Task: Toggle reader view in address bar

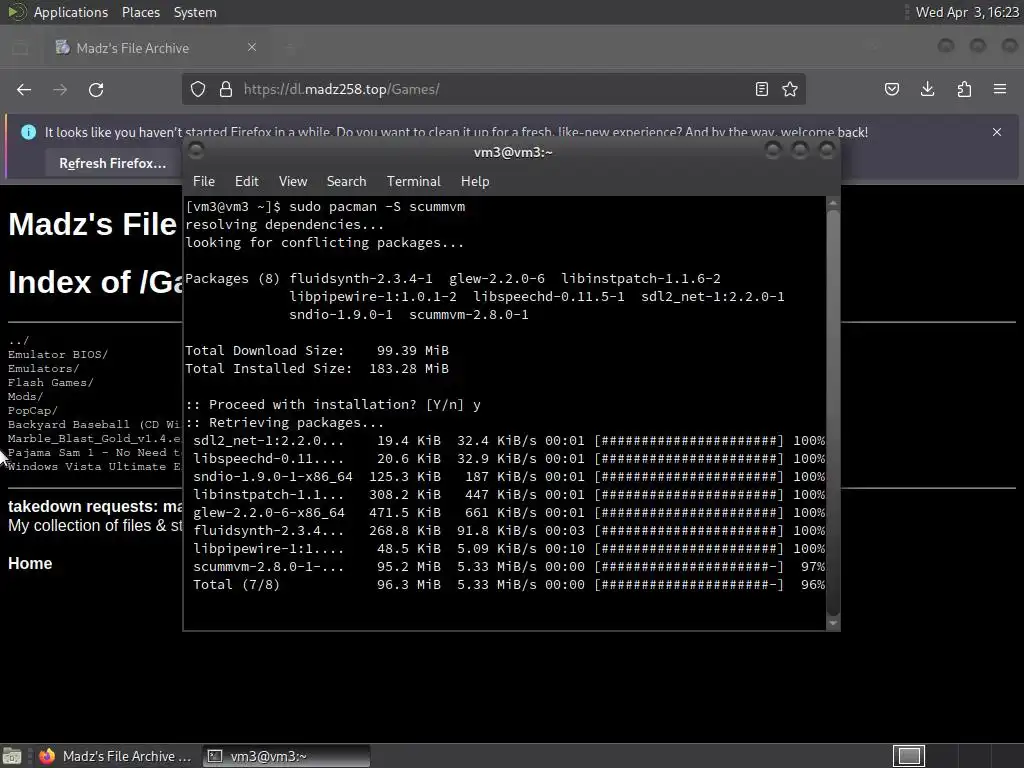Action: [761, 89]
